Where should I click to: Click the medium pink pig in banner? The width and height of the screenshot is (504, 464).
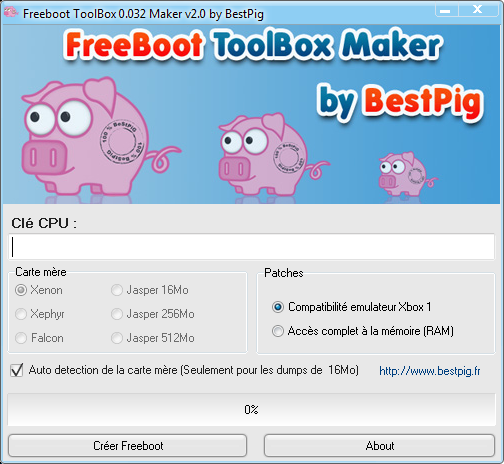point(273,154)
